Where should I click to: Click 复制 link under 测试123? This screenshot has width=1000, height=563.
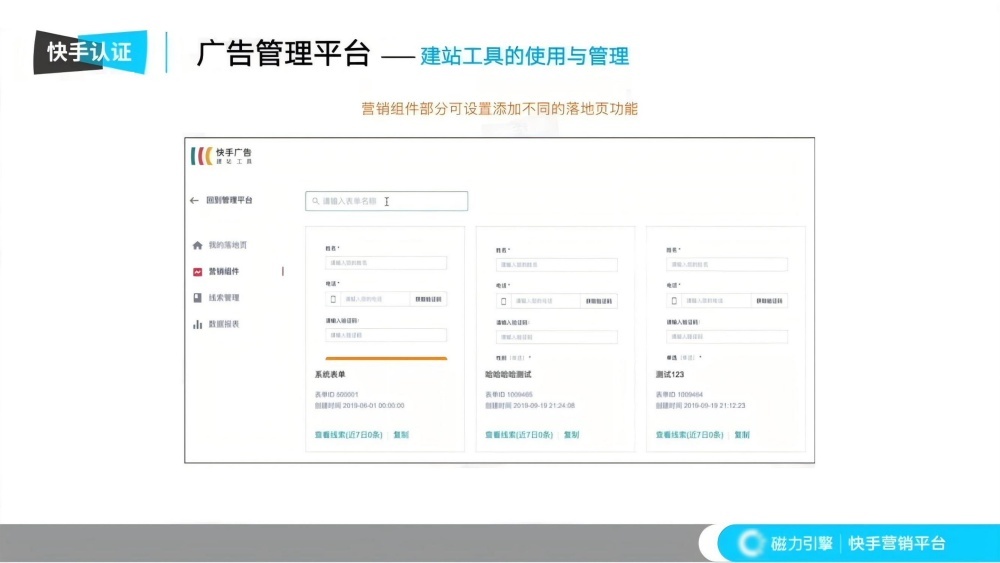click(742, 435)
